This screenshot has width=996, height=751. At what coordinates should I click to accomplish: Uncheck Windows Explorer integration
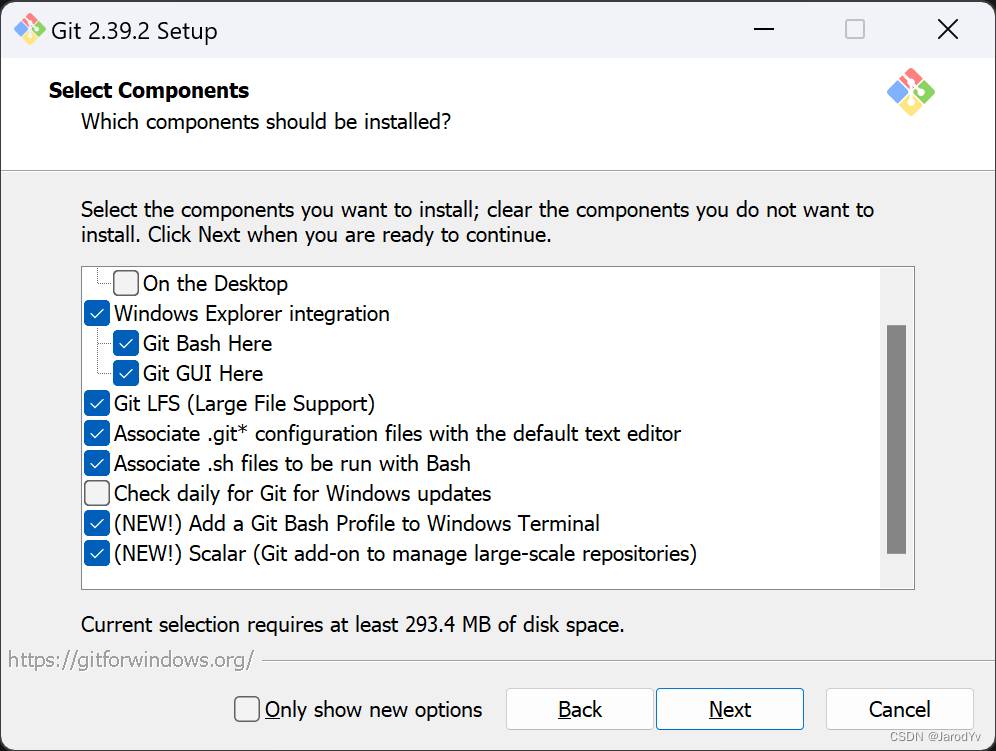97,313
